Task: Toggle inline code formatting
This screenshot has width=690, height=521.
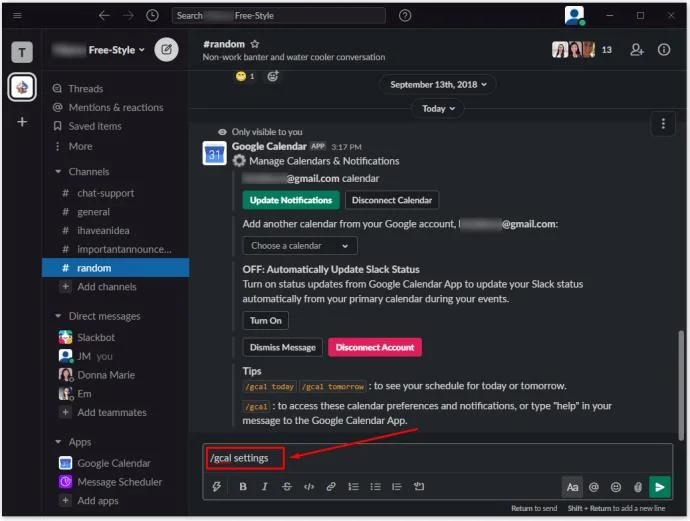Action: pos(309,487)
